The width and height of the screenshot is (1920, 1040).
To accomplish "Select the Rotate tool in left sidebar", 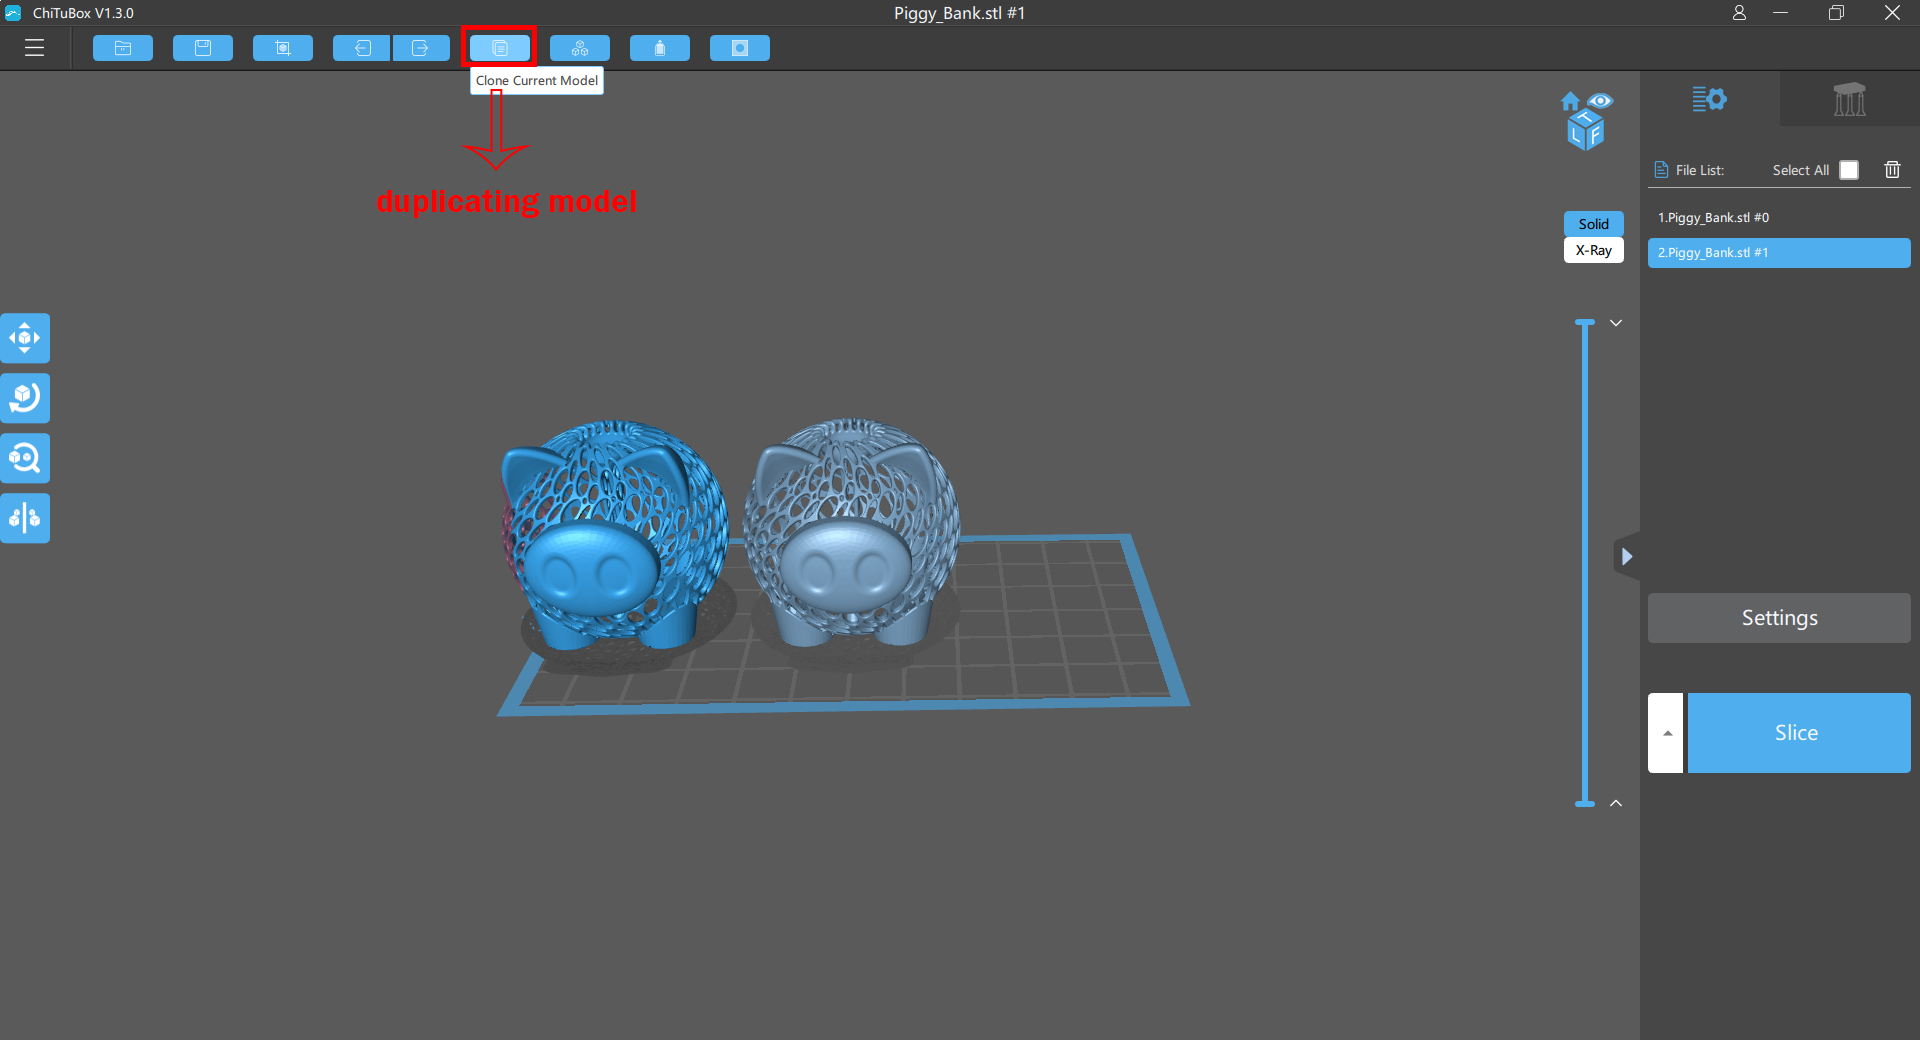I will [x=25, y=398].
